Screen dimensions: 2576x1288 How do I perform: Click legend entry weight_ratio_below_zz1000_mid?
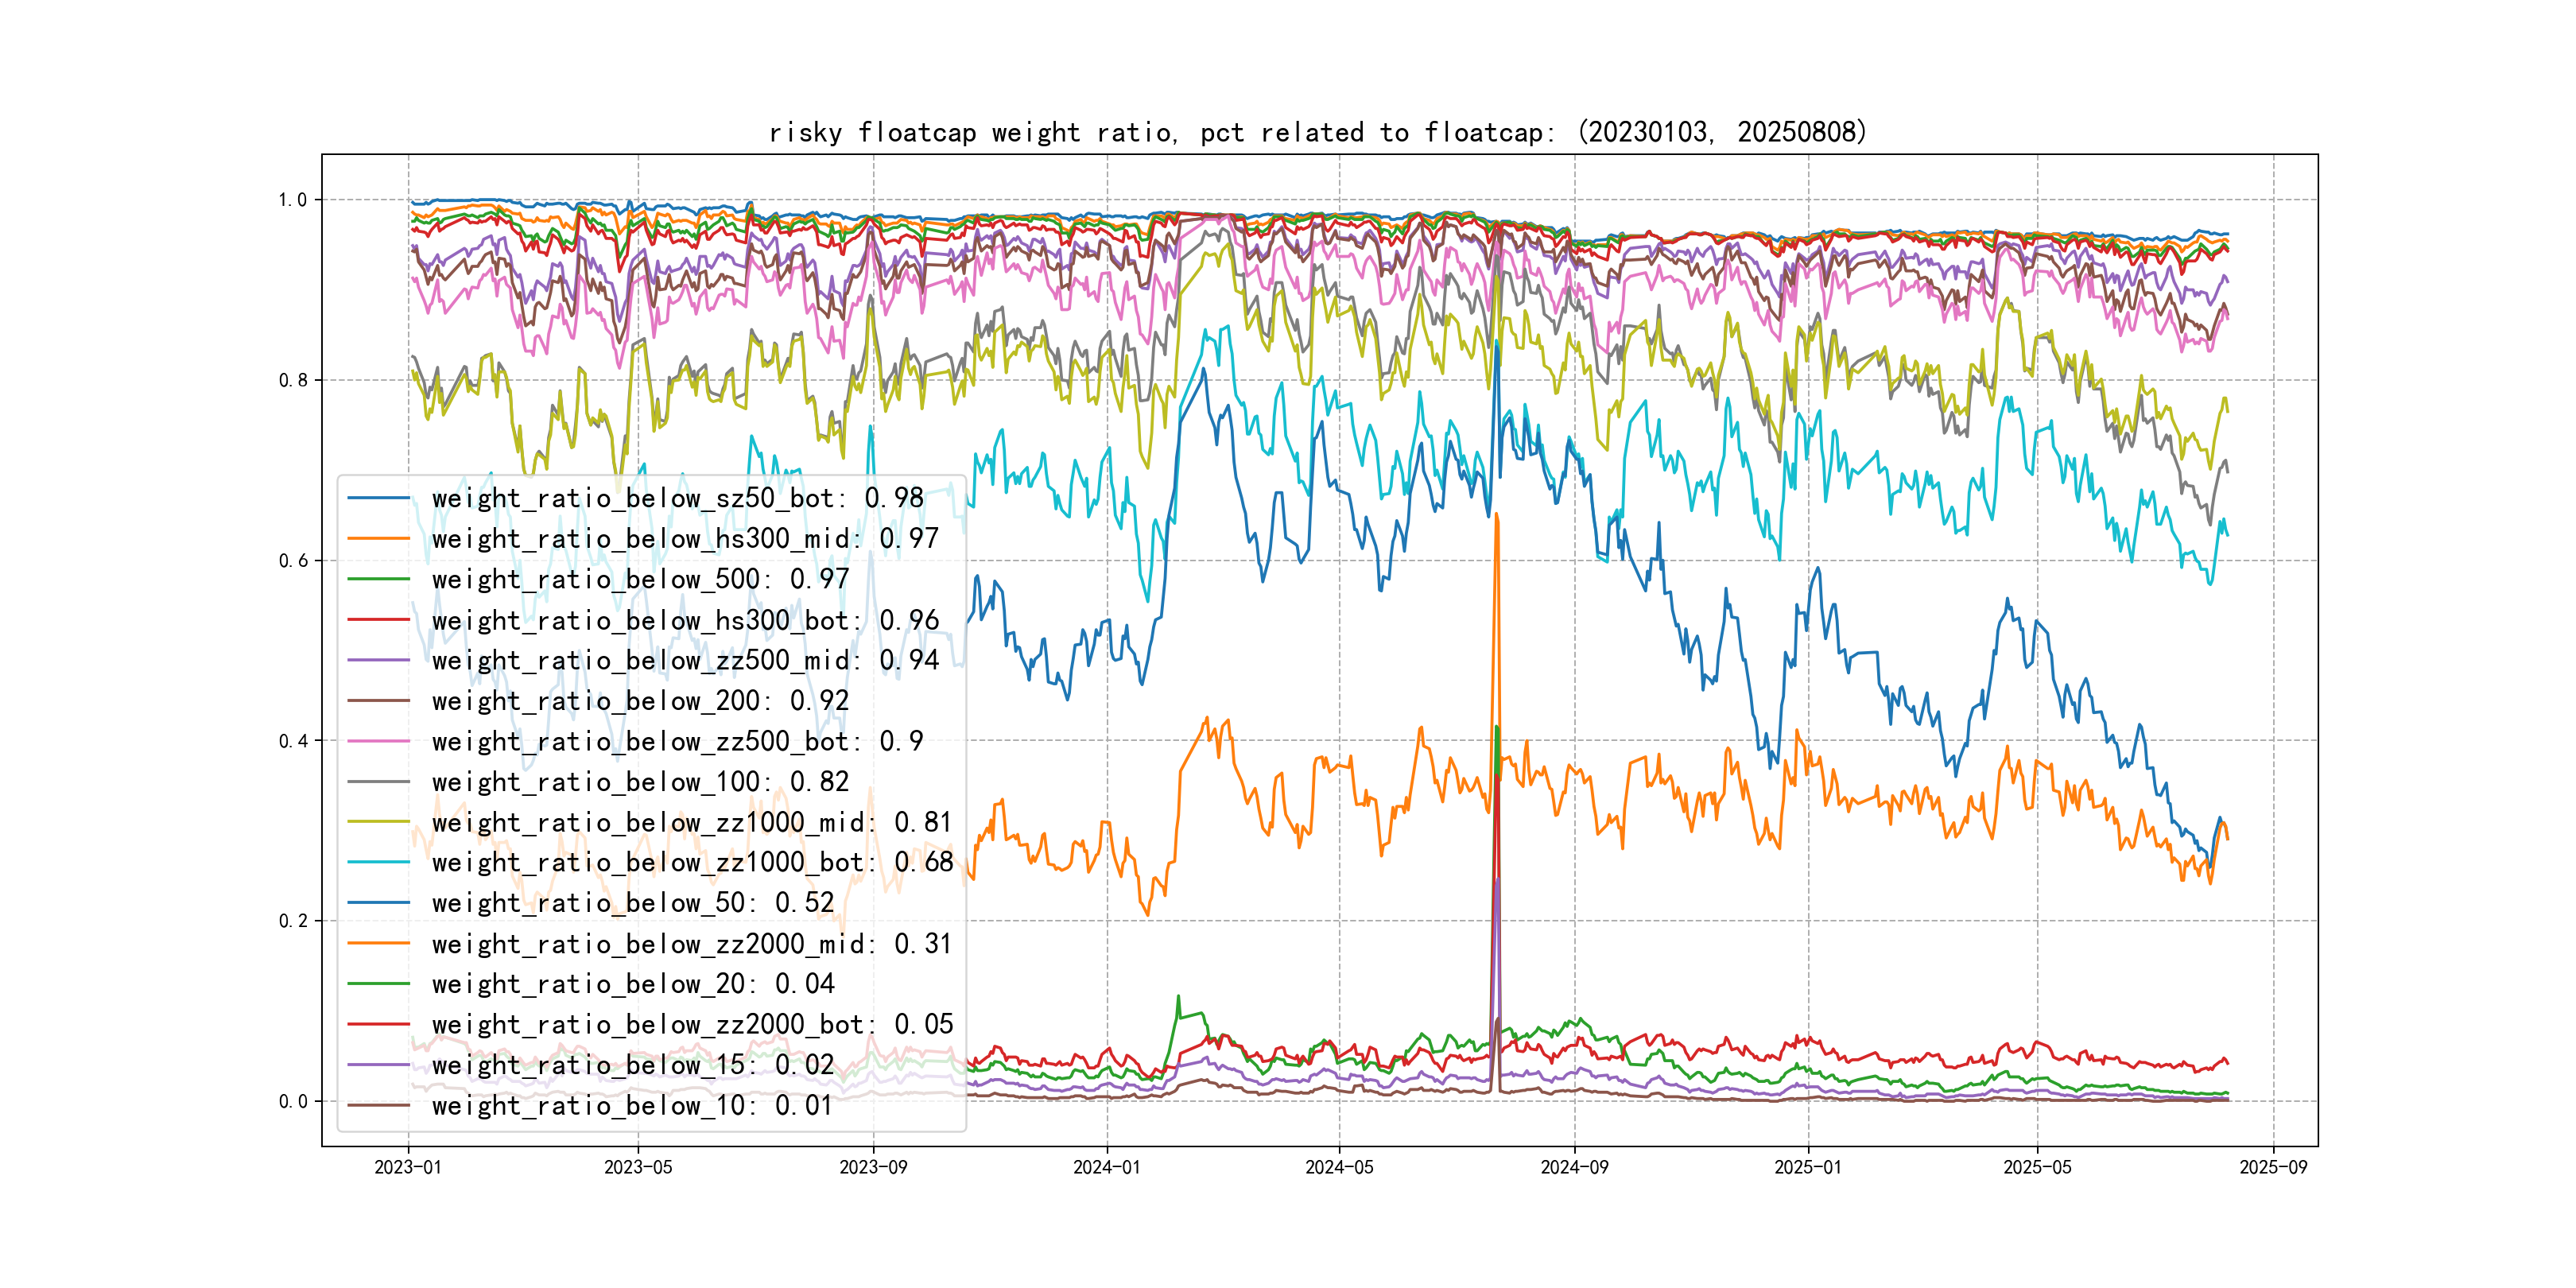click(x=691, y=822)
